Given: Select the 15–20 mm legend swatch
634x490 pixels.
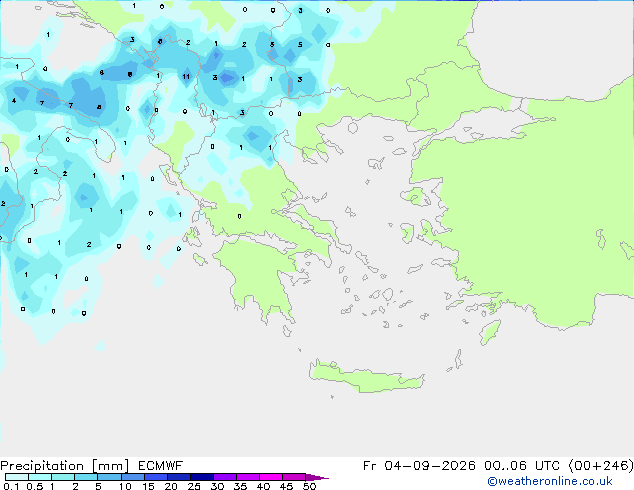Looking at the screenshot, I should pos(155,477).
